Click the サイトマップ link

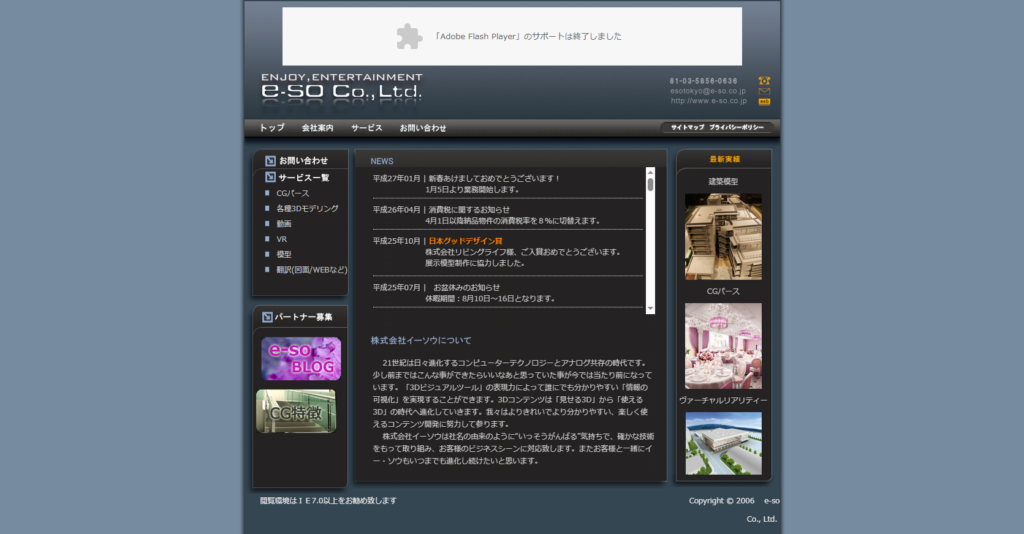[688, 128]
